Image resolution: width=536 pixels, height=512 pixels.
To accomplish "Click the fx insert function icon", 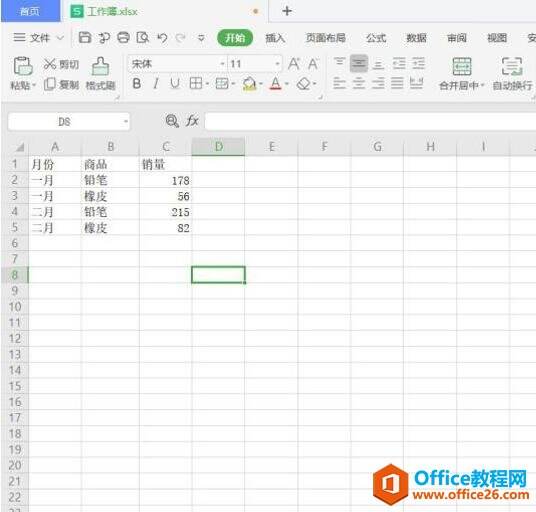I will 192,121.
